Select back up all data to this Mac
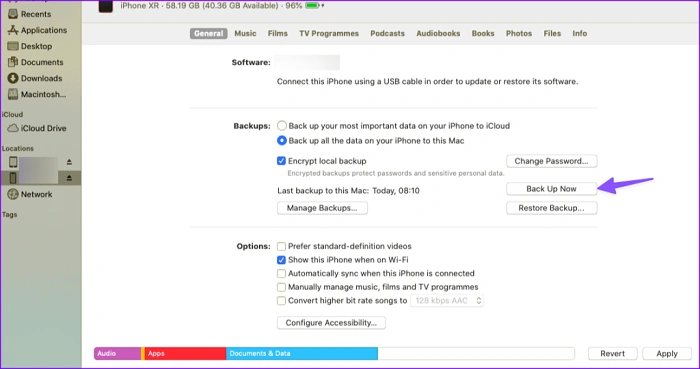Image resolution: width=700 pixels, height=369 pixels. pyautogui.click(x=282, y=141)
